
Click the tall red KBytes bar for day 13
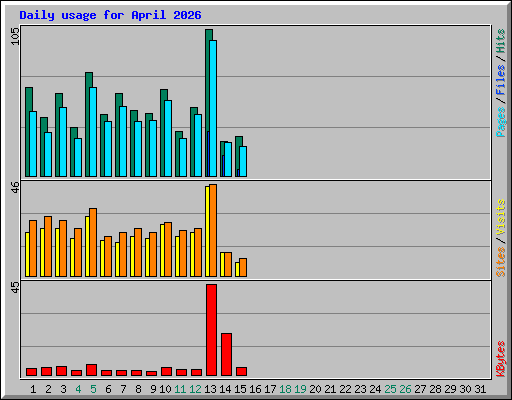(x=211, y=330)
